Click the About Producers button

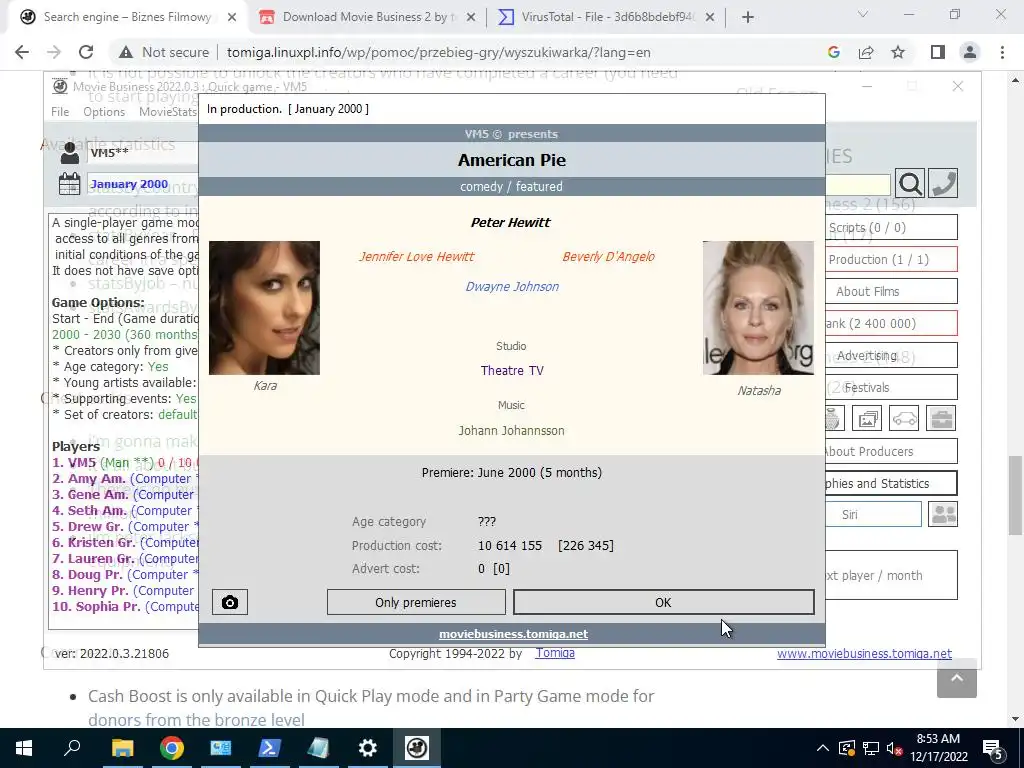point(891,451)
